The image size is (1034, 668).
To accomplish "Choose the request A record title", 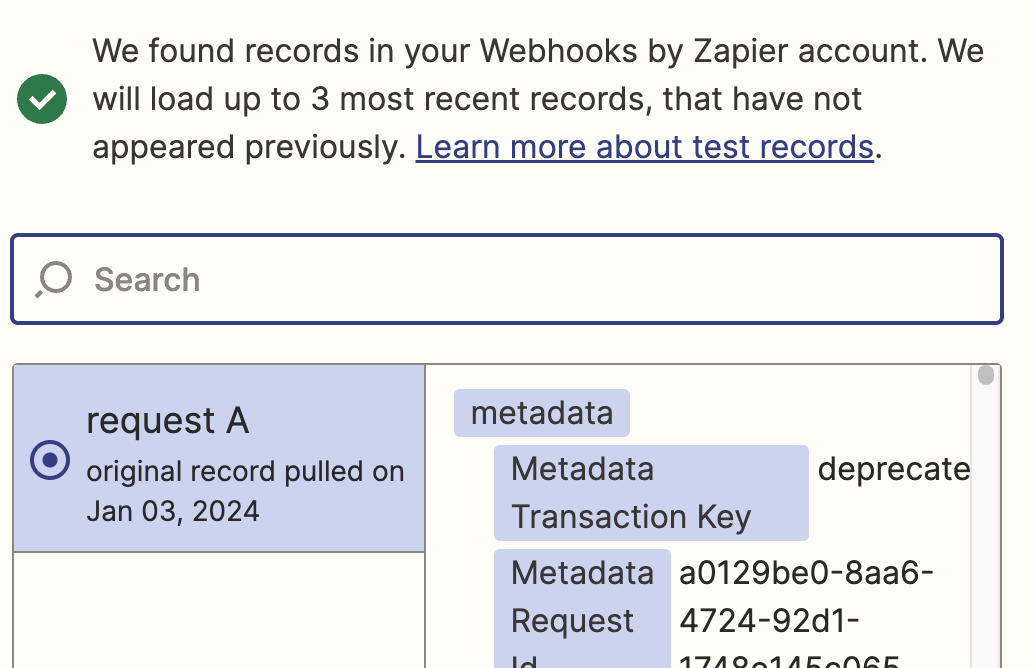I will tap(167, 421).
